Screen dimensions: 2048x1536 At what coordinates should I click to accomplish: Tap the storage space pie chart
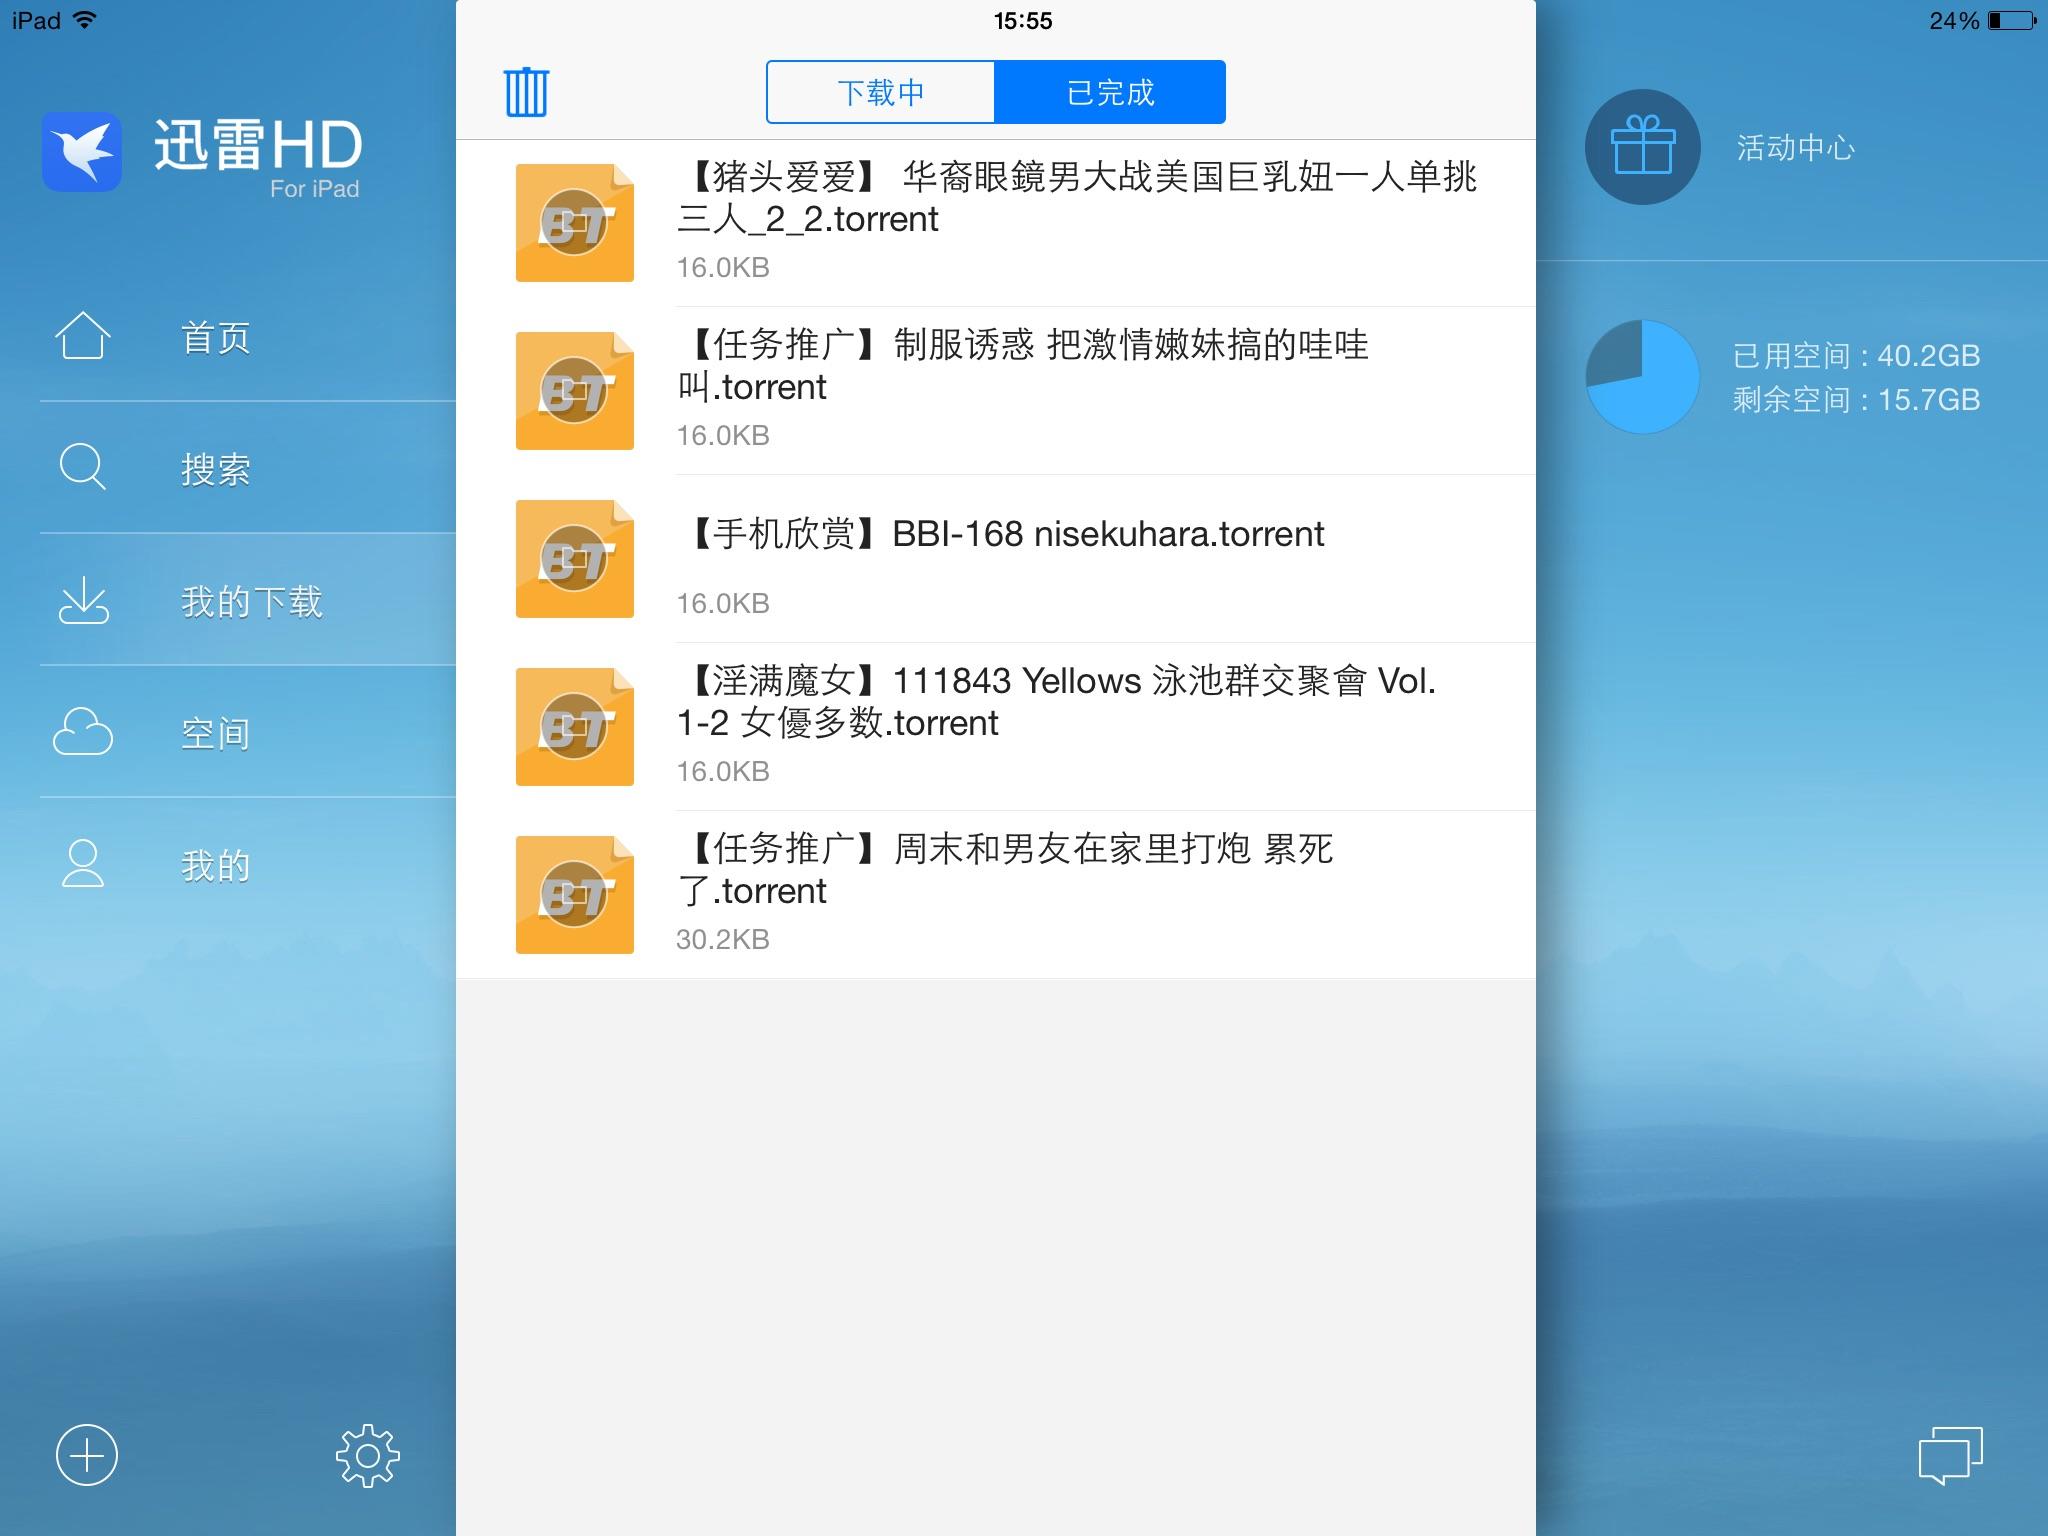pyautogui.click(x=1642, y=377)
